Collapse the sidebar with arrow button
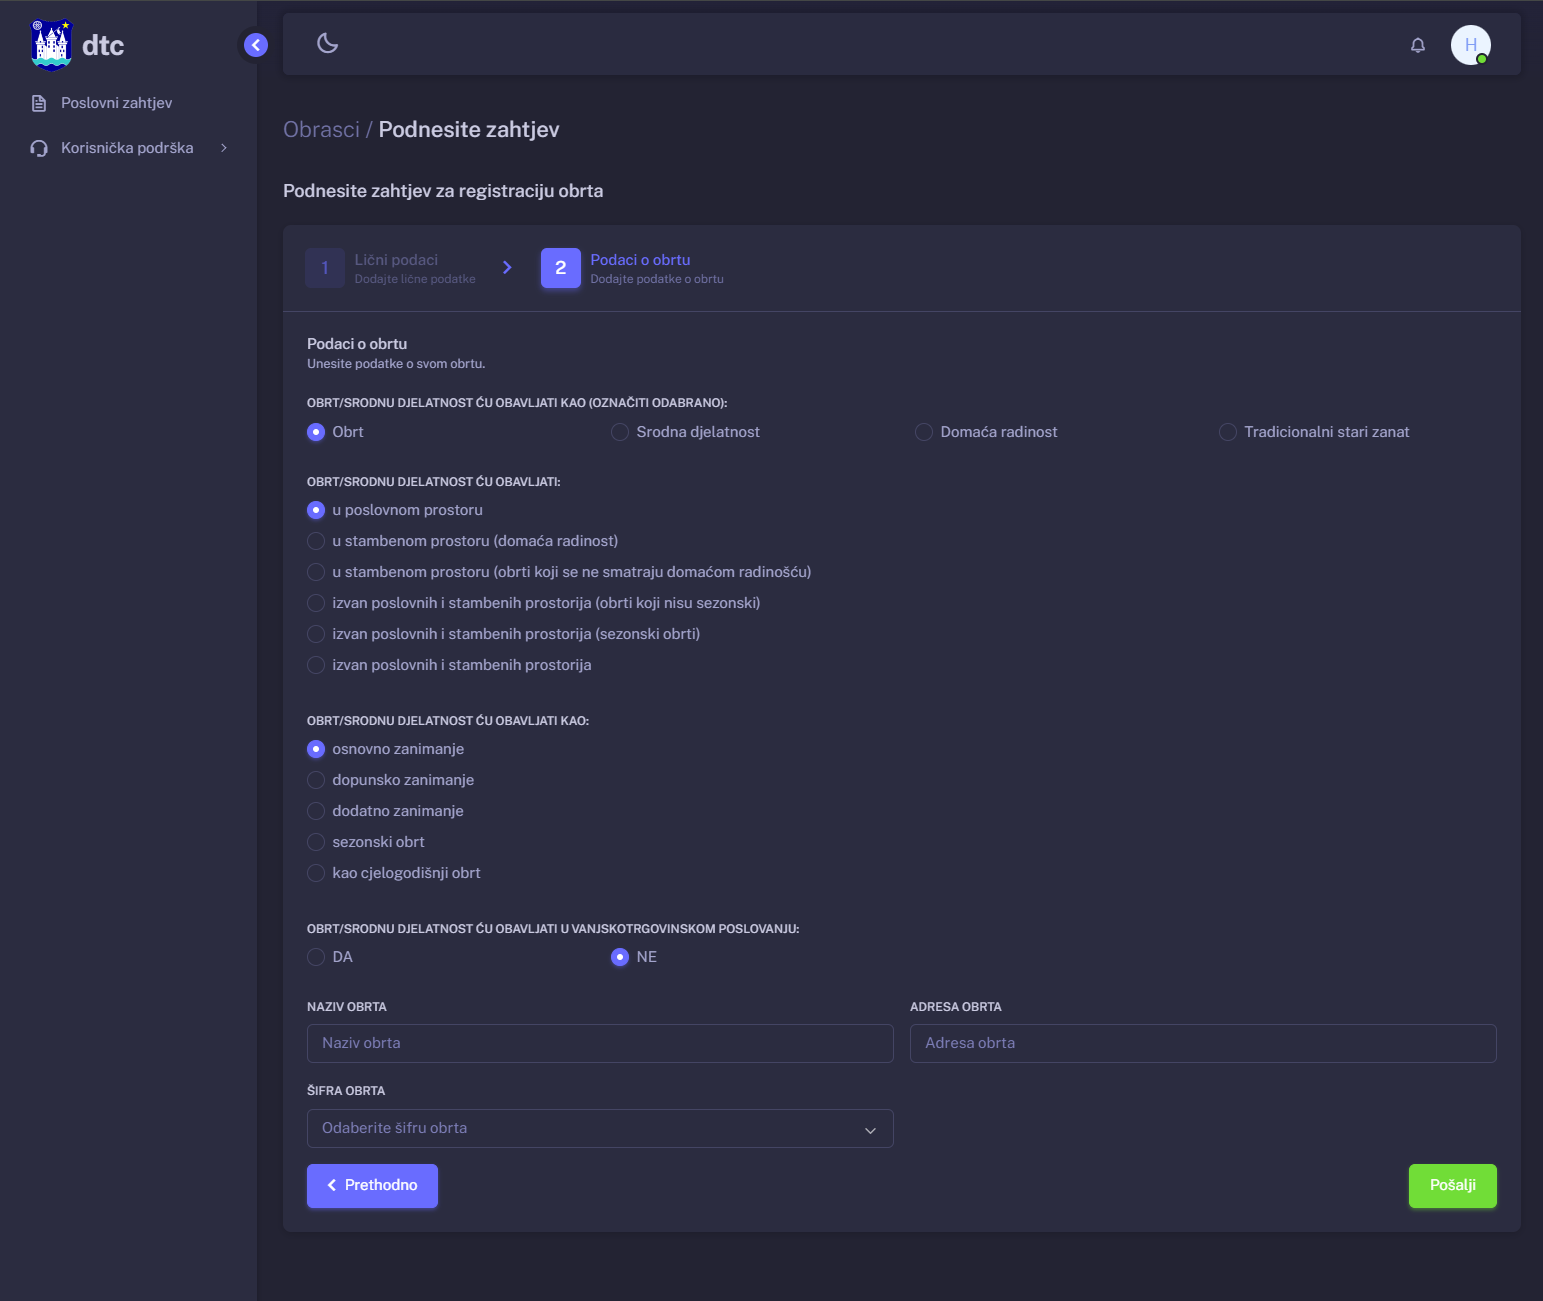1543x1301 pixels. pos(256,45)
